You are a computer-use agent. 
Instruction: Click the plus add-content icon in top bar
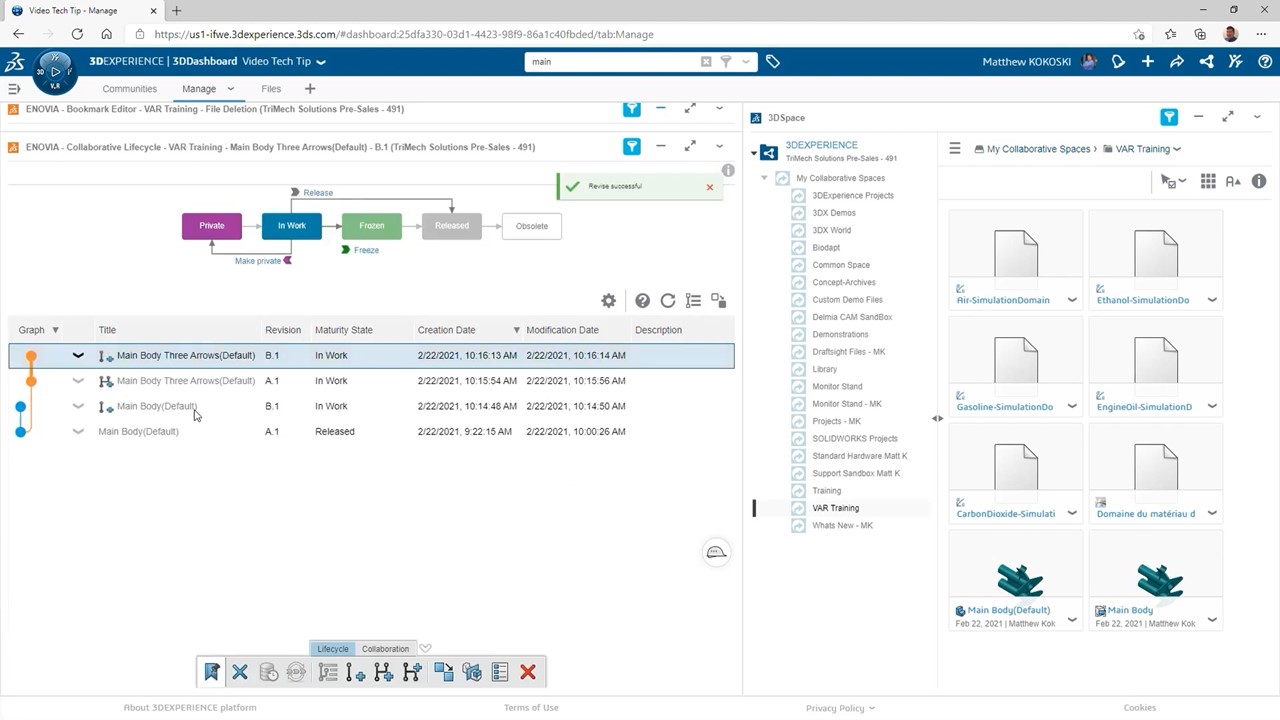[x=1148, y=62]
